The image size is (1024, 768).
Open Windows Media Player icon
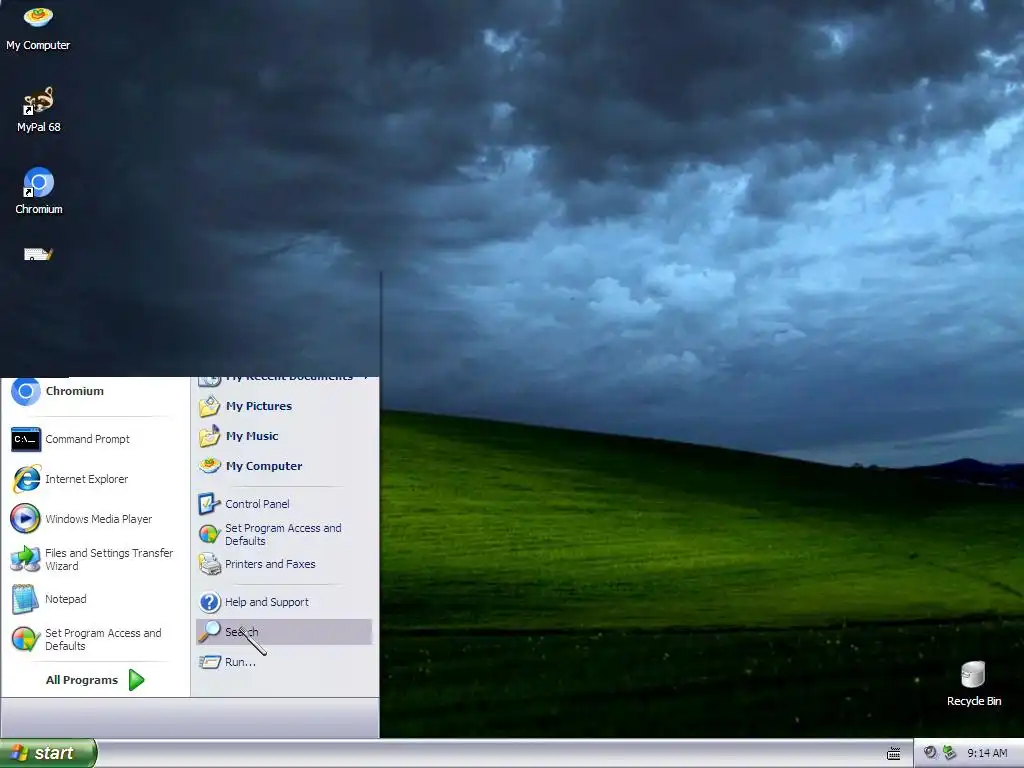pyautogui.click(x=25, y=519)
